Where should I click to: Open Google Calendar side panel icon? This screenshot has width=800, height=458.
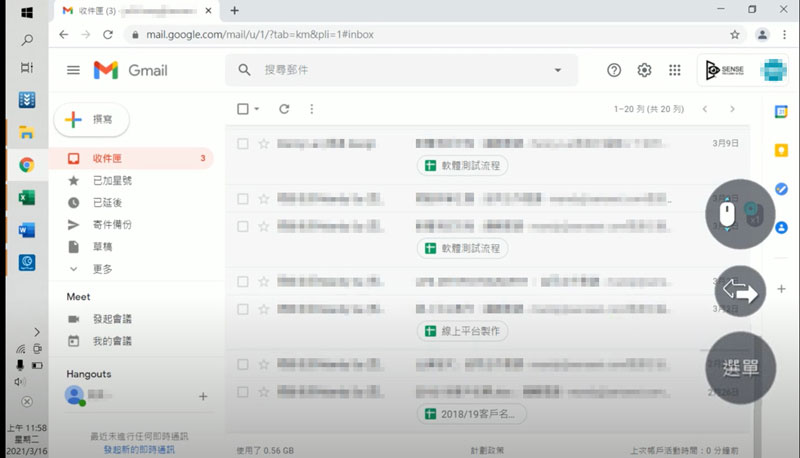pyautogui.click(x=781, y=112)
